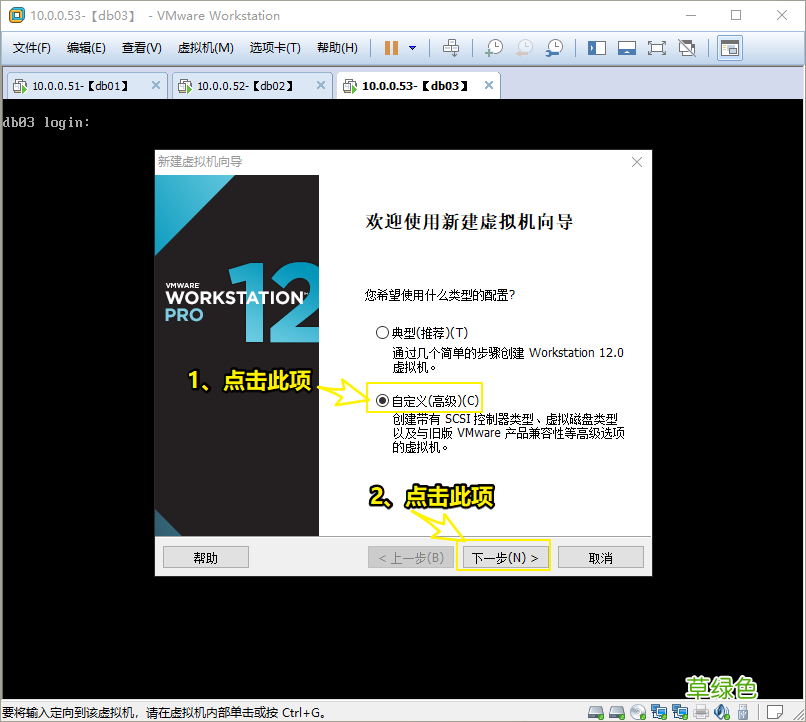The width and height of the screenshot is (806, 722).
Task: Click the hard disk icon beside the CD/DVD icon
Action: pyautogui.click(x=617, y=712)
